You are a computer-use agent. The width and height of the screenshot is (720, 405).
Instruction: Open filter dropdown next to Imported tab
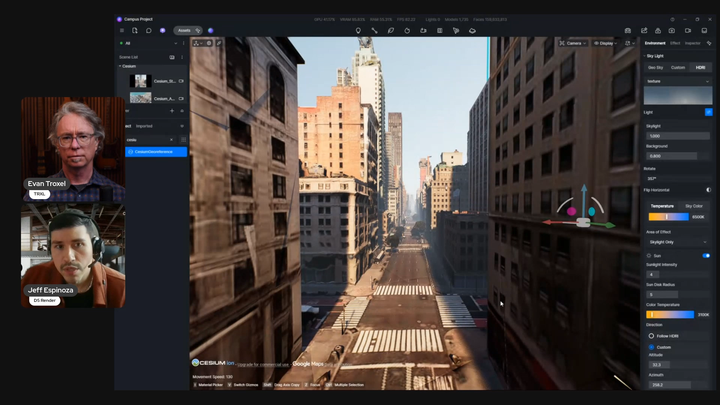[x=182, y=126]
